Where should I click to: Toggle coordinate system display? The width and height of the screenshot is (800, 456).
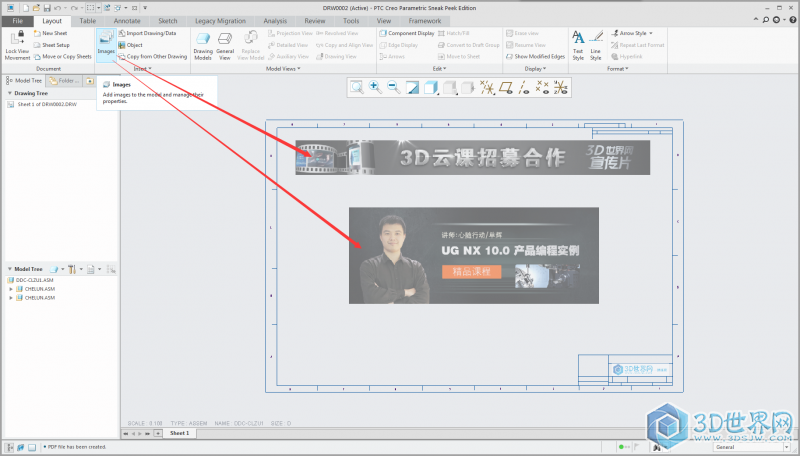click(x=561, y=88)
